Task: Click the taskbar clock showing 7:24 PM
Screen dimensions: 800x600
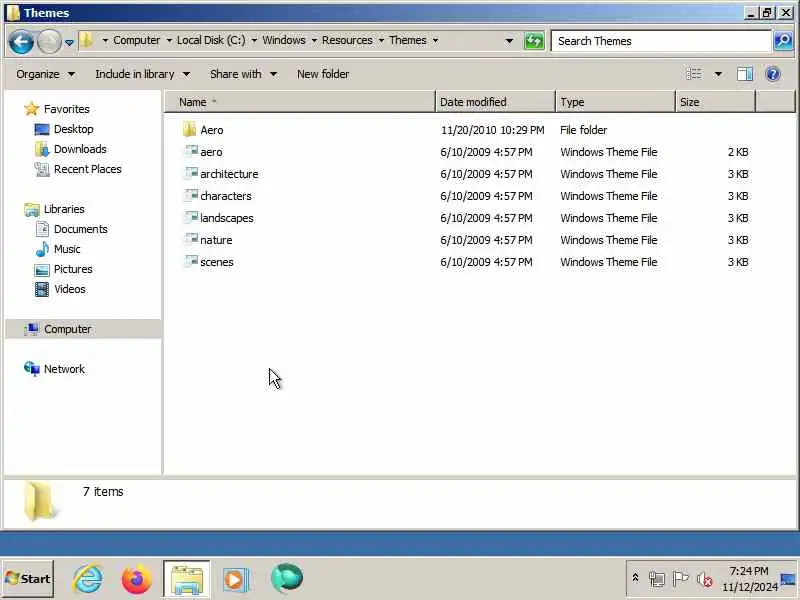Action: click(749, 579)
